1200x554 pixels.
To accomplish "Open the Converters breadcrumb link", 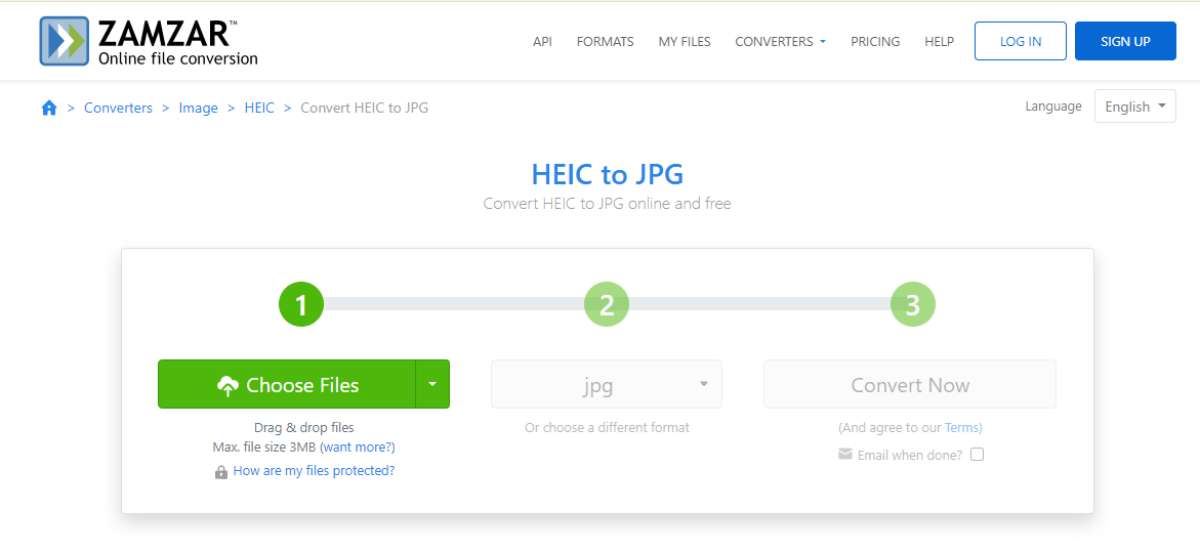I will click(x=118, y=107).
